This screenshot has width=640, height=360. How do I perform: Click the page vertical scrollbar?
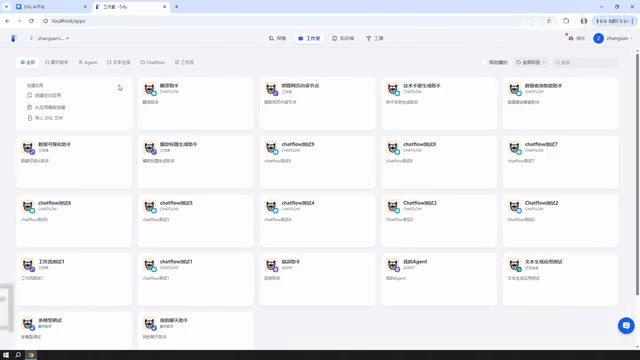637,173
